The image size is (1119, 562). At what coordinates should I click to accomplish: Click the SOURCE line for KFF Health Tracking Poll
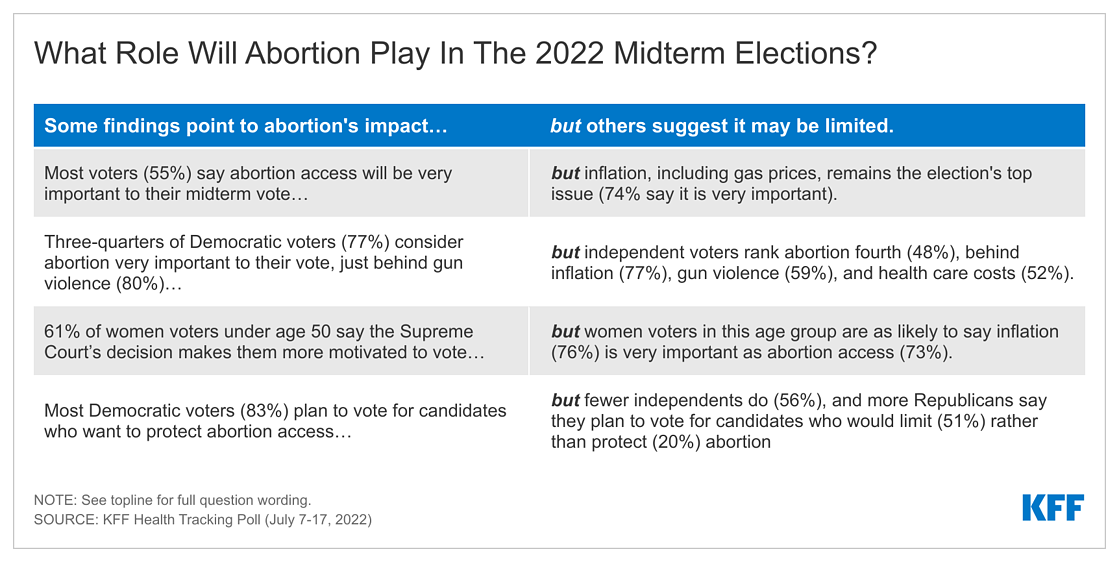pyautogui.click(x=203, y=519)
